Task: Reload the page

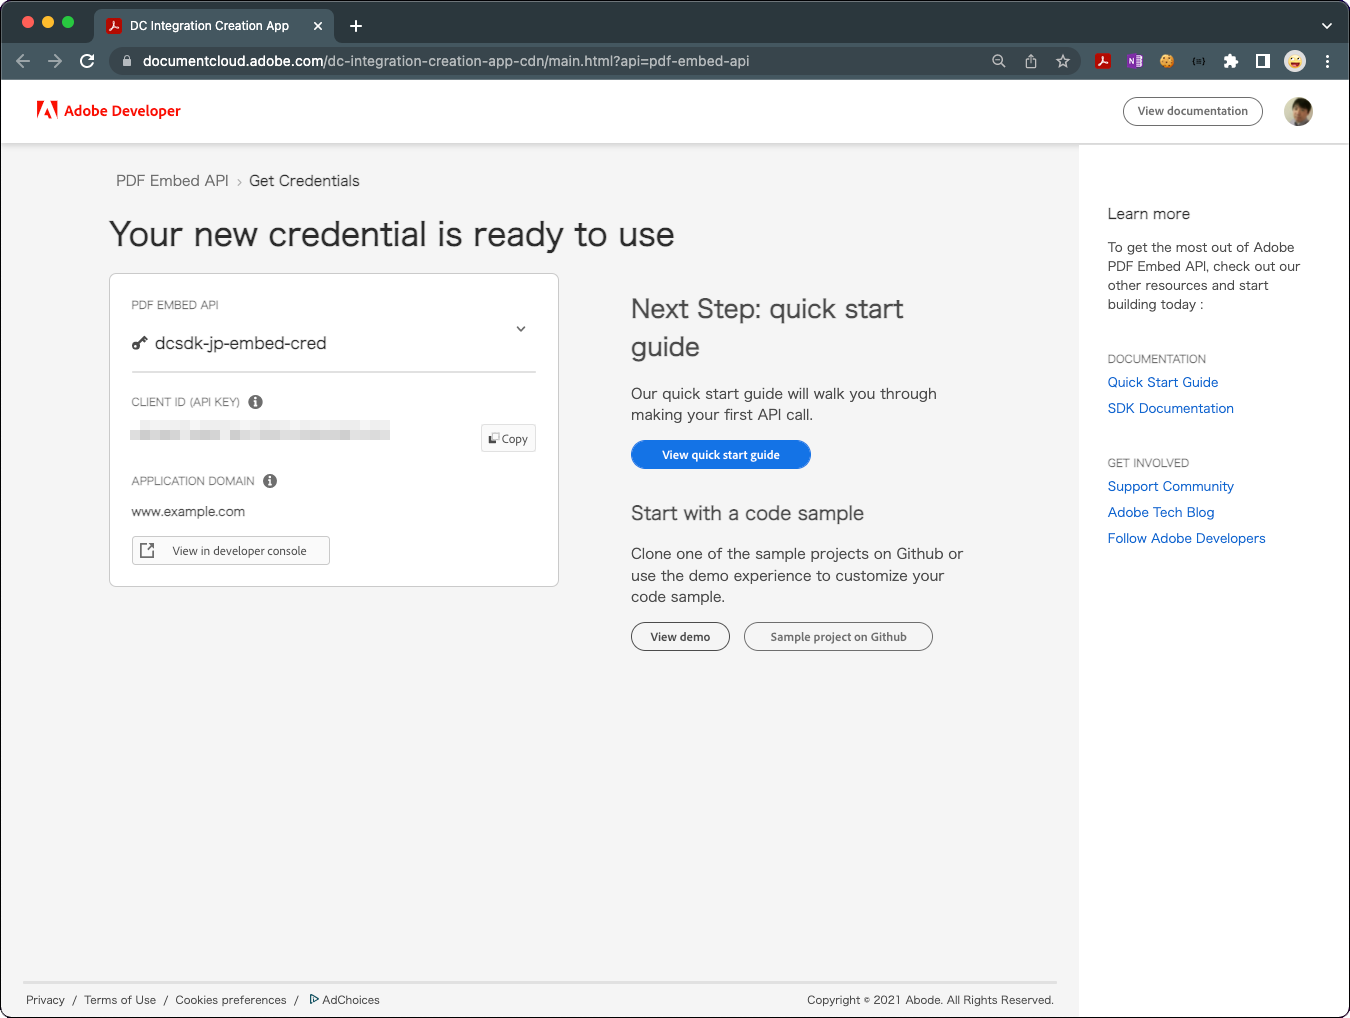Action: [87, 61]
